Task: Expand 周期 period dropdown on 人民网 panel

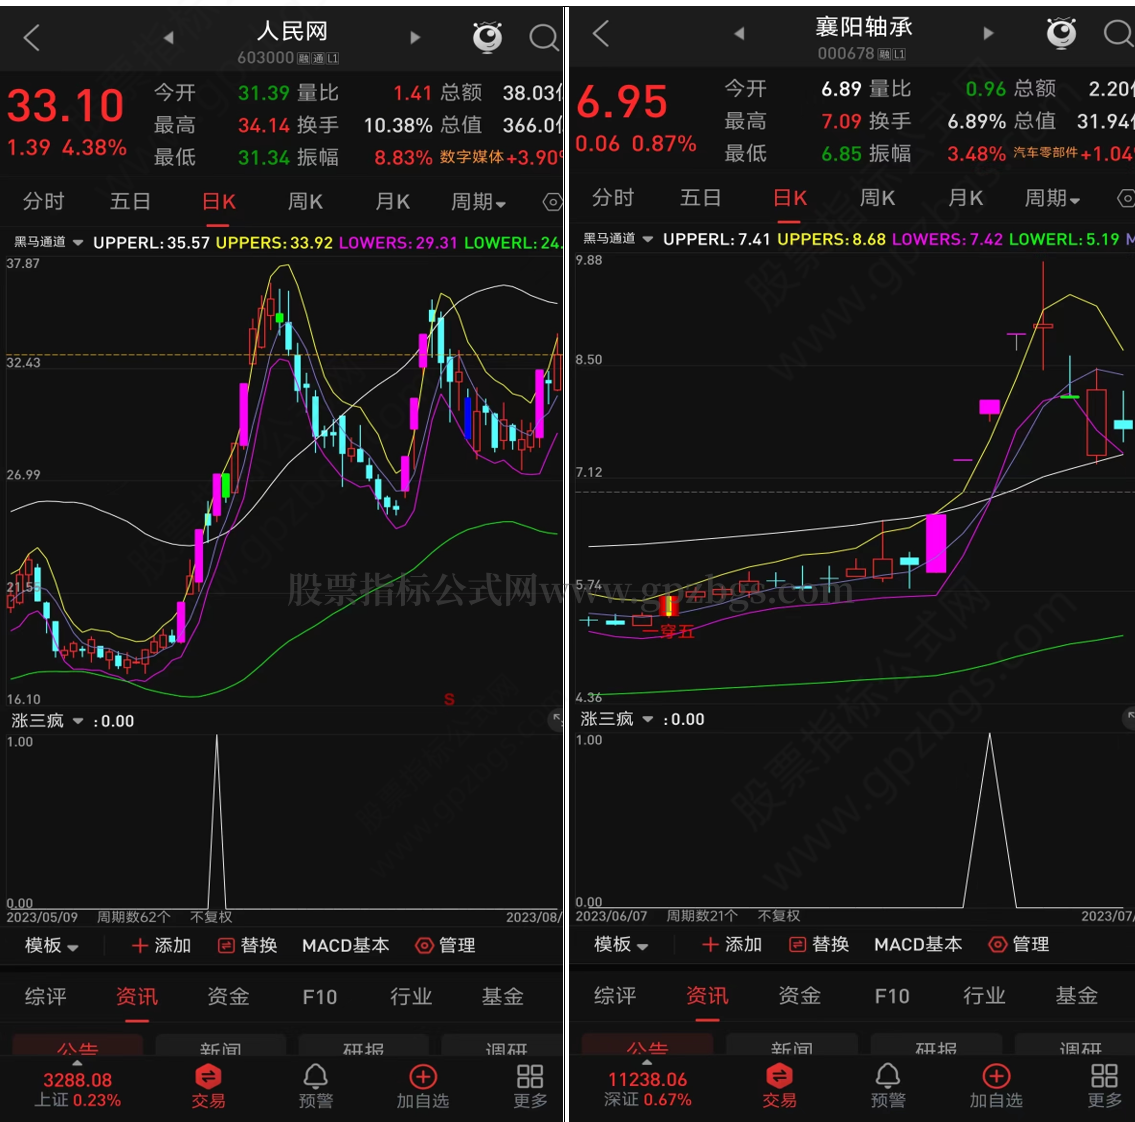Action: click(x=478, y=202)
